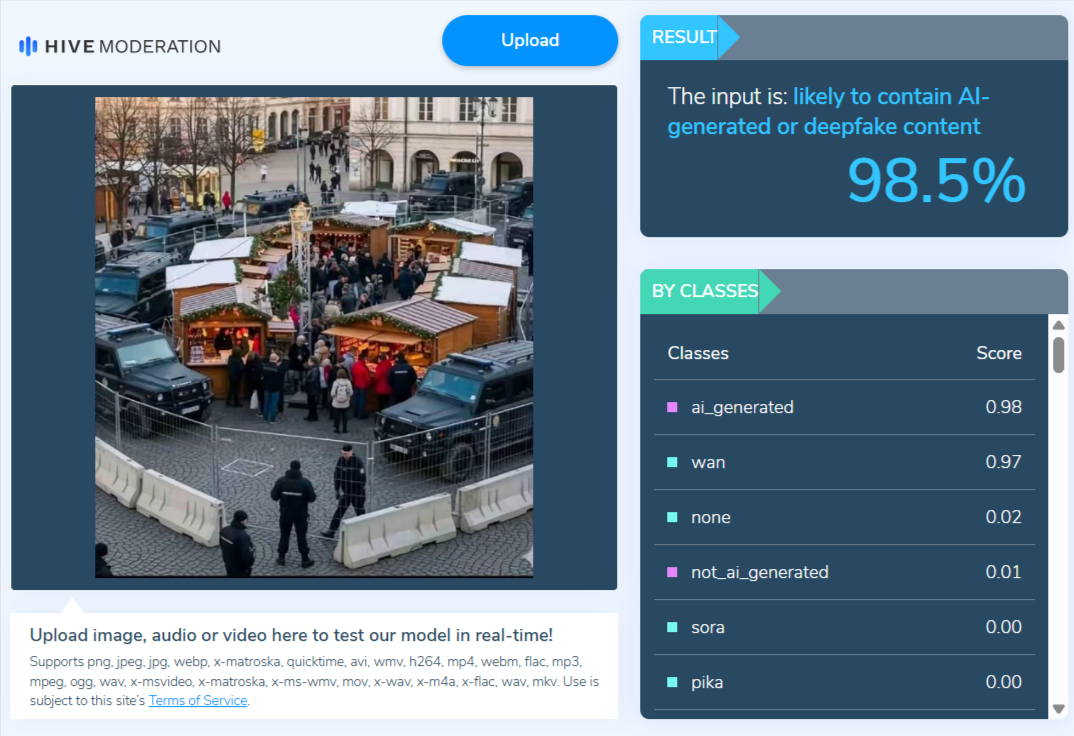Click the scrollbar down arrow in classes list
This screenshot has width=1074, height=736.
pos(1058,709)
